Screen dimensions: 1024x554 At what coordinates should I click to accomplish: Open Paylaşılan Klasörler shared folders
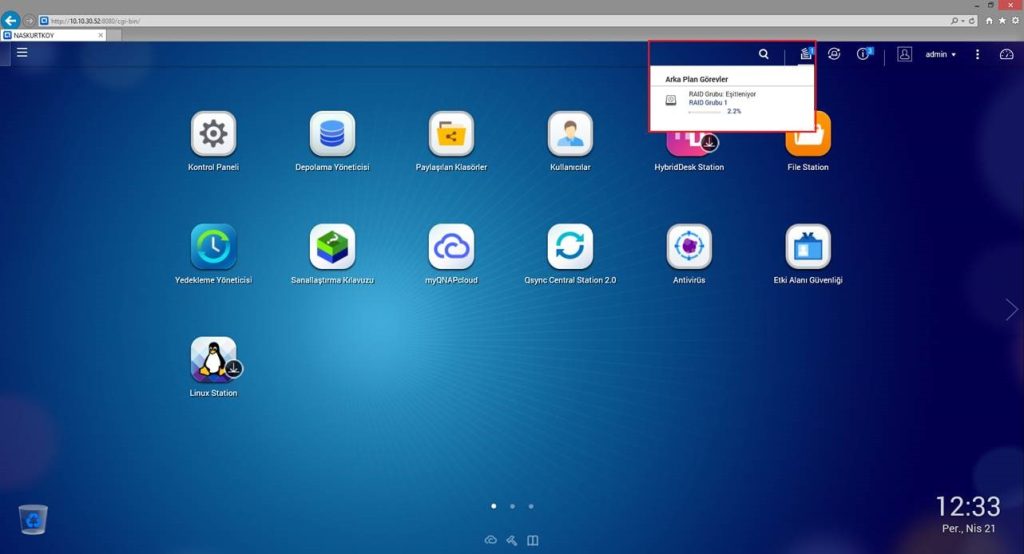(x=451, y=133)
